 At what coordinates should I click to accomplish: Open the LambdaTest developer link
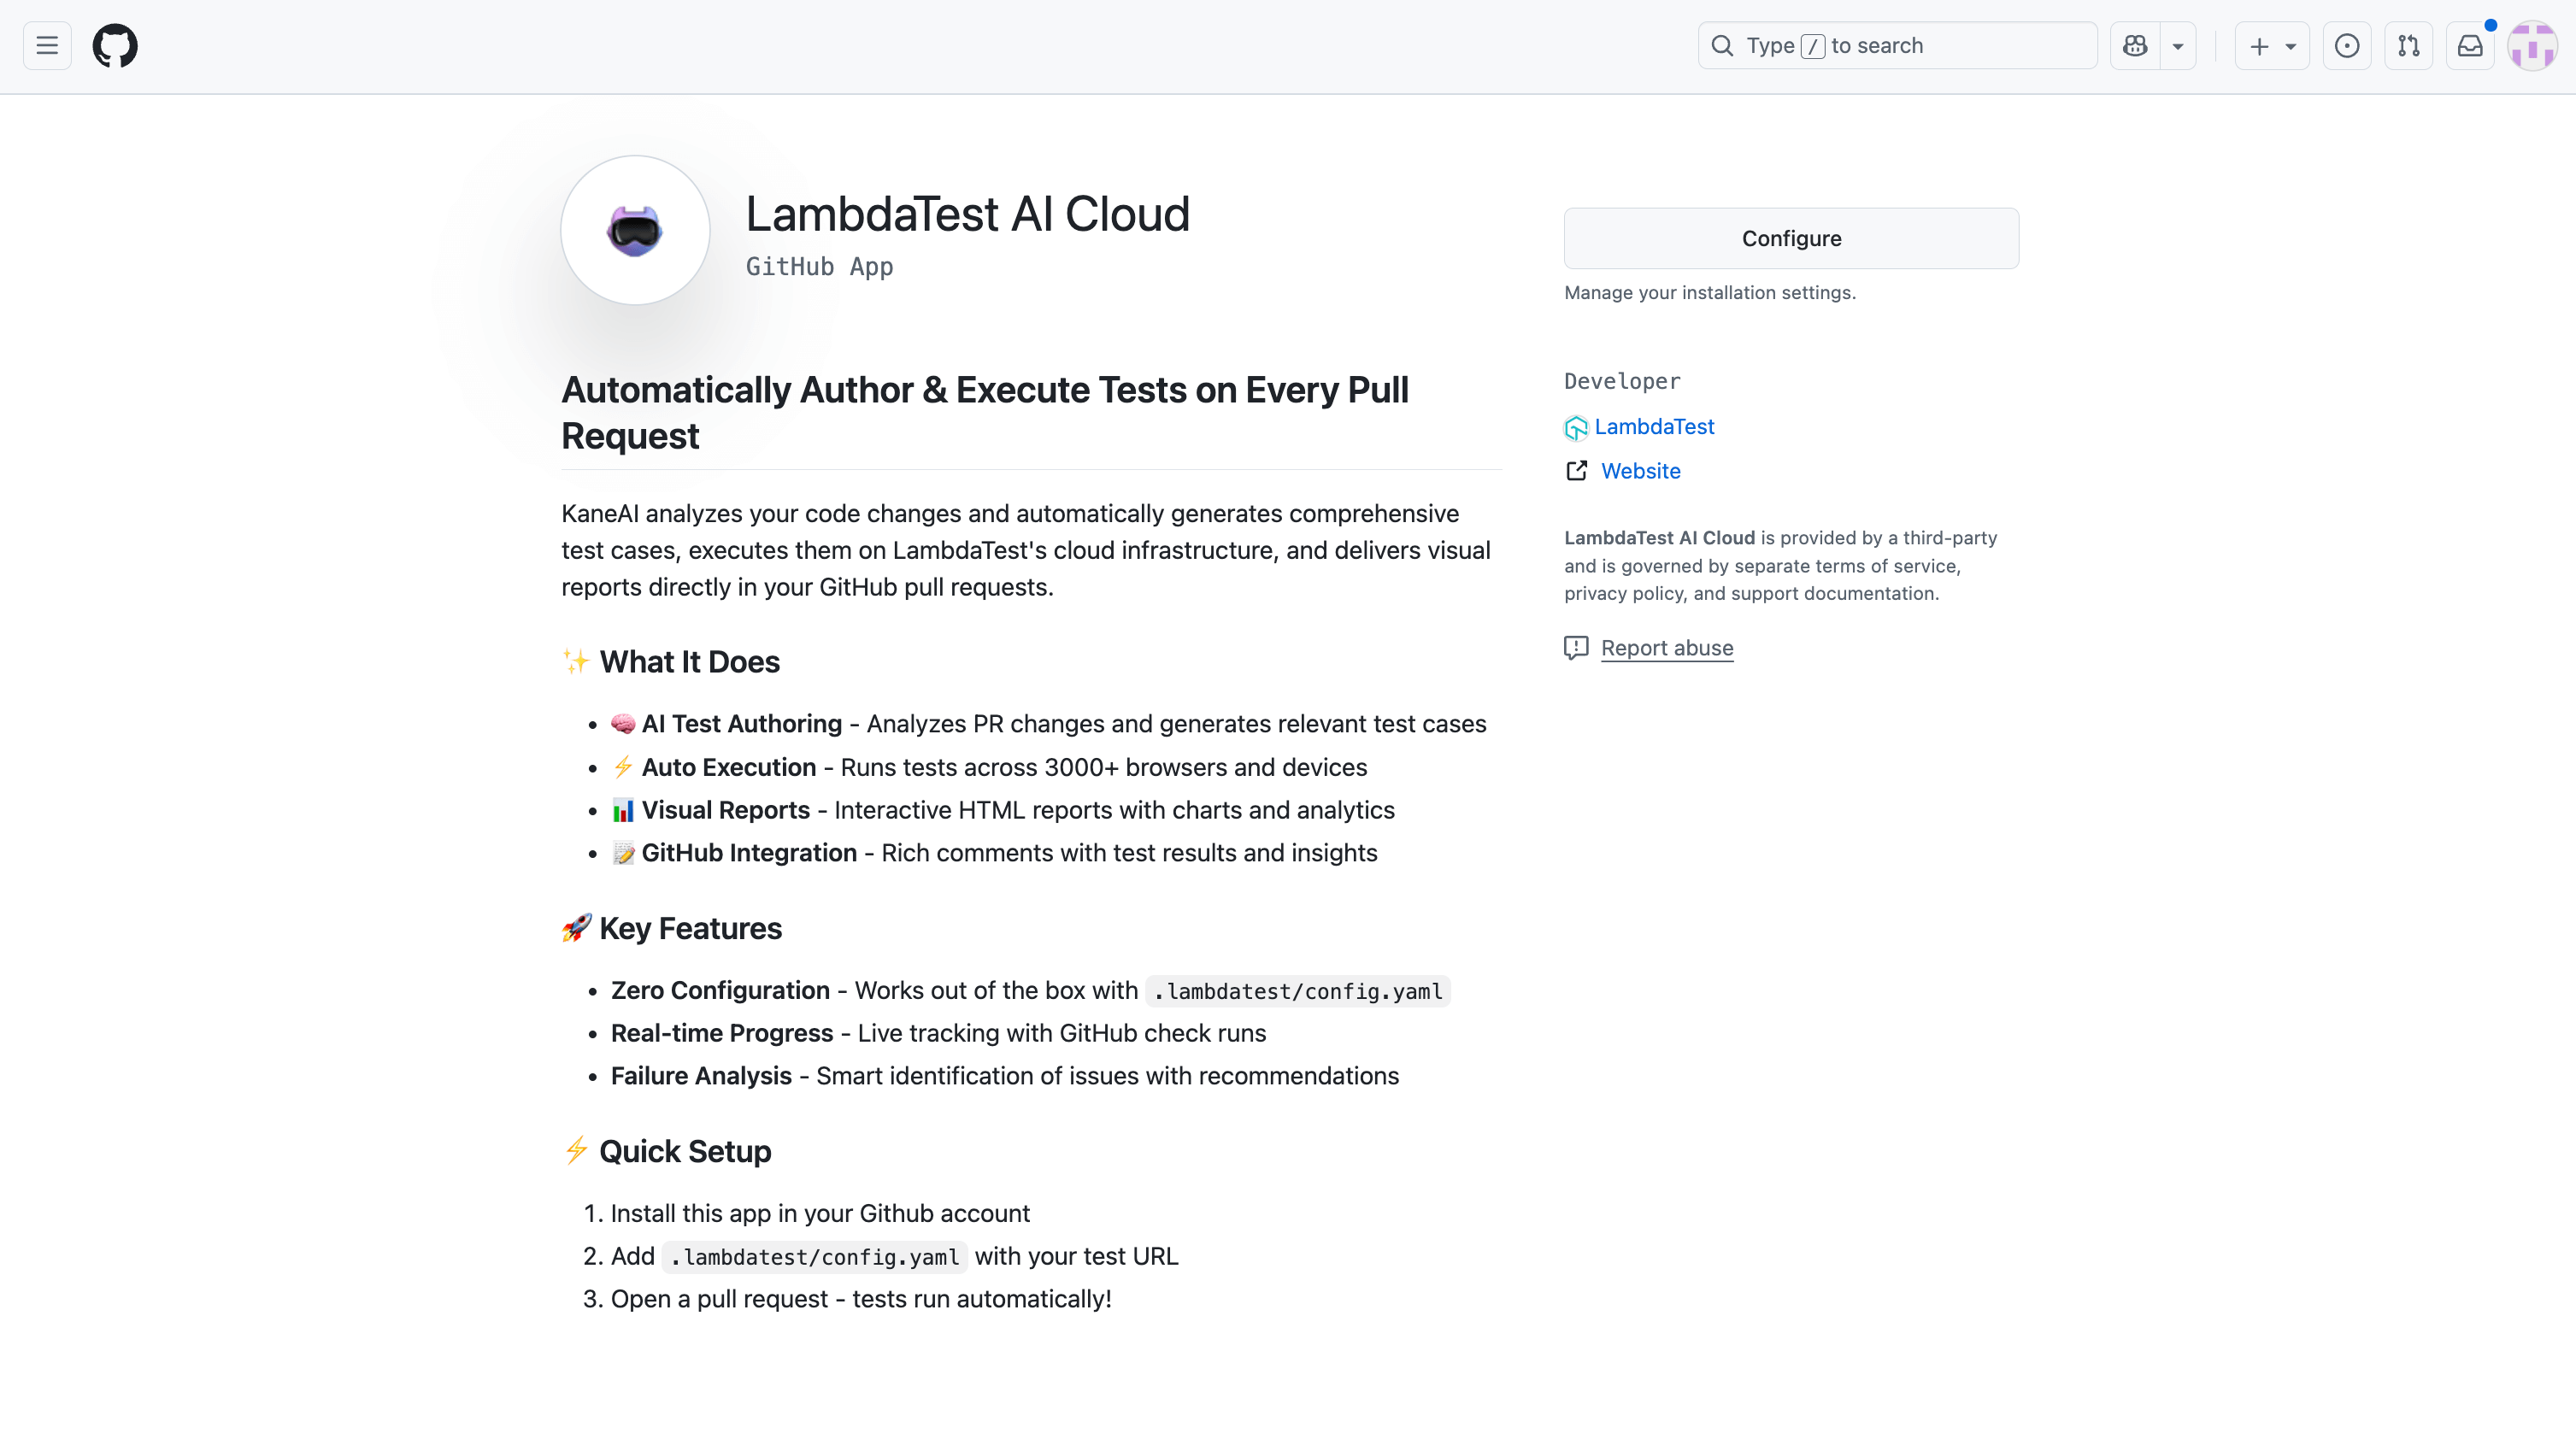tap(1654, 427)
